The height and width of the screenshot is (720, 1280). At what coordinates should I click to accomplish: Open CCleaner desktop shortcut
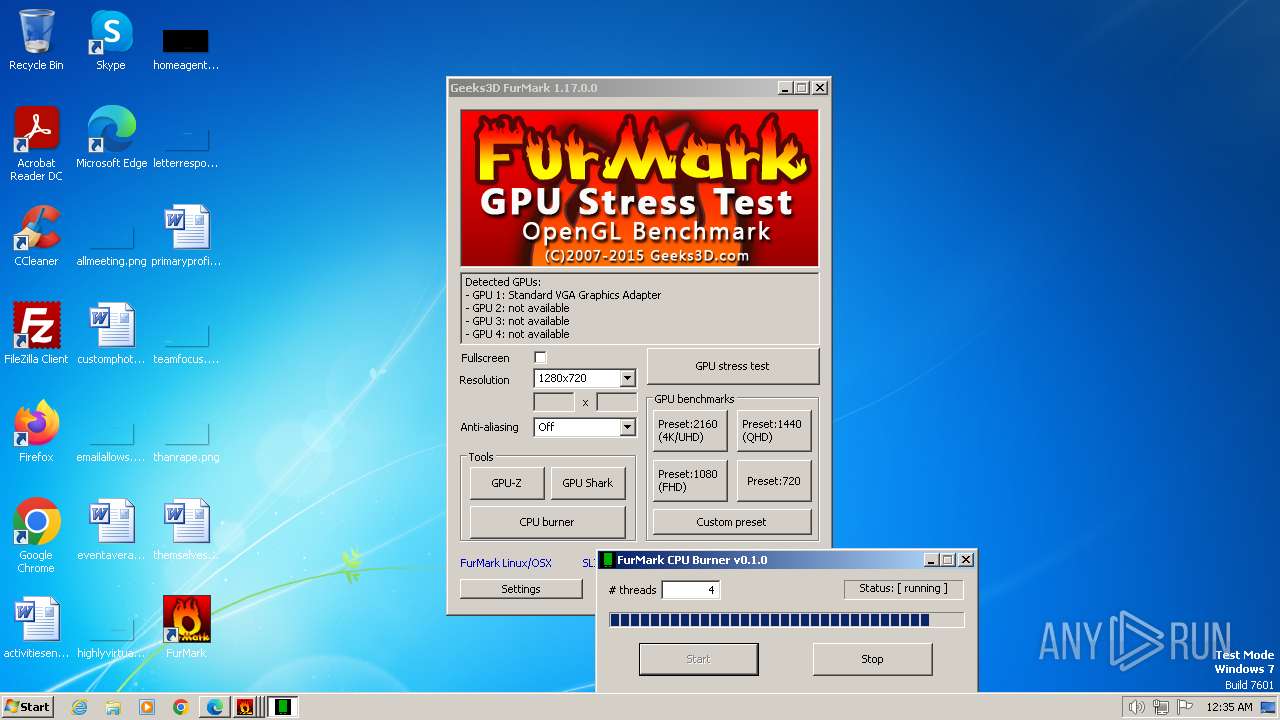36,236
